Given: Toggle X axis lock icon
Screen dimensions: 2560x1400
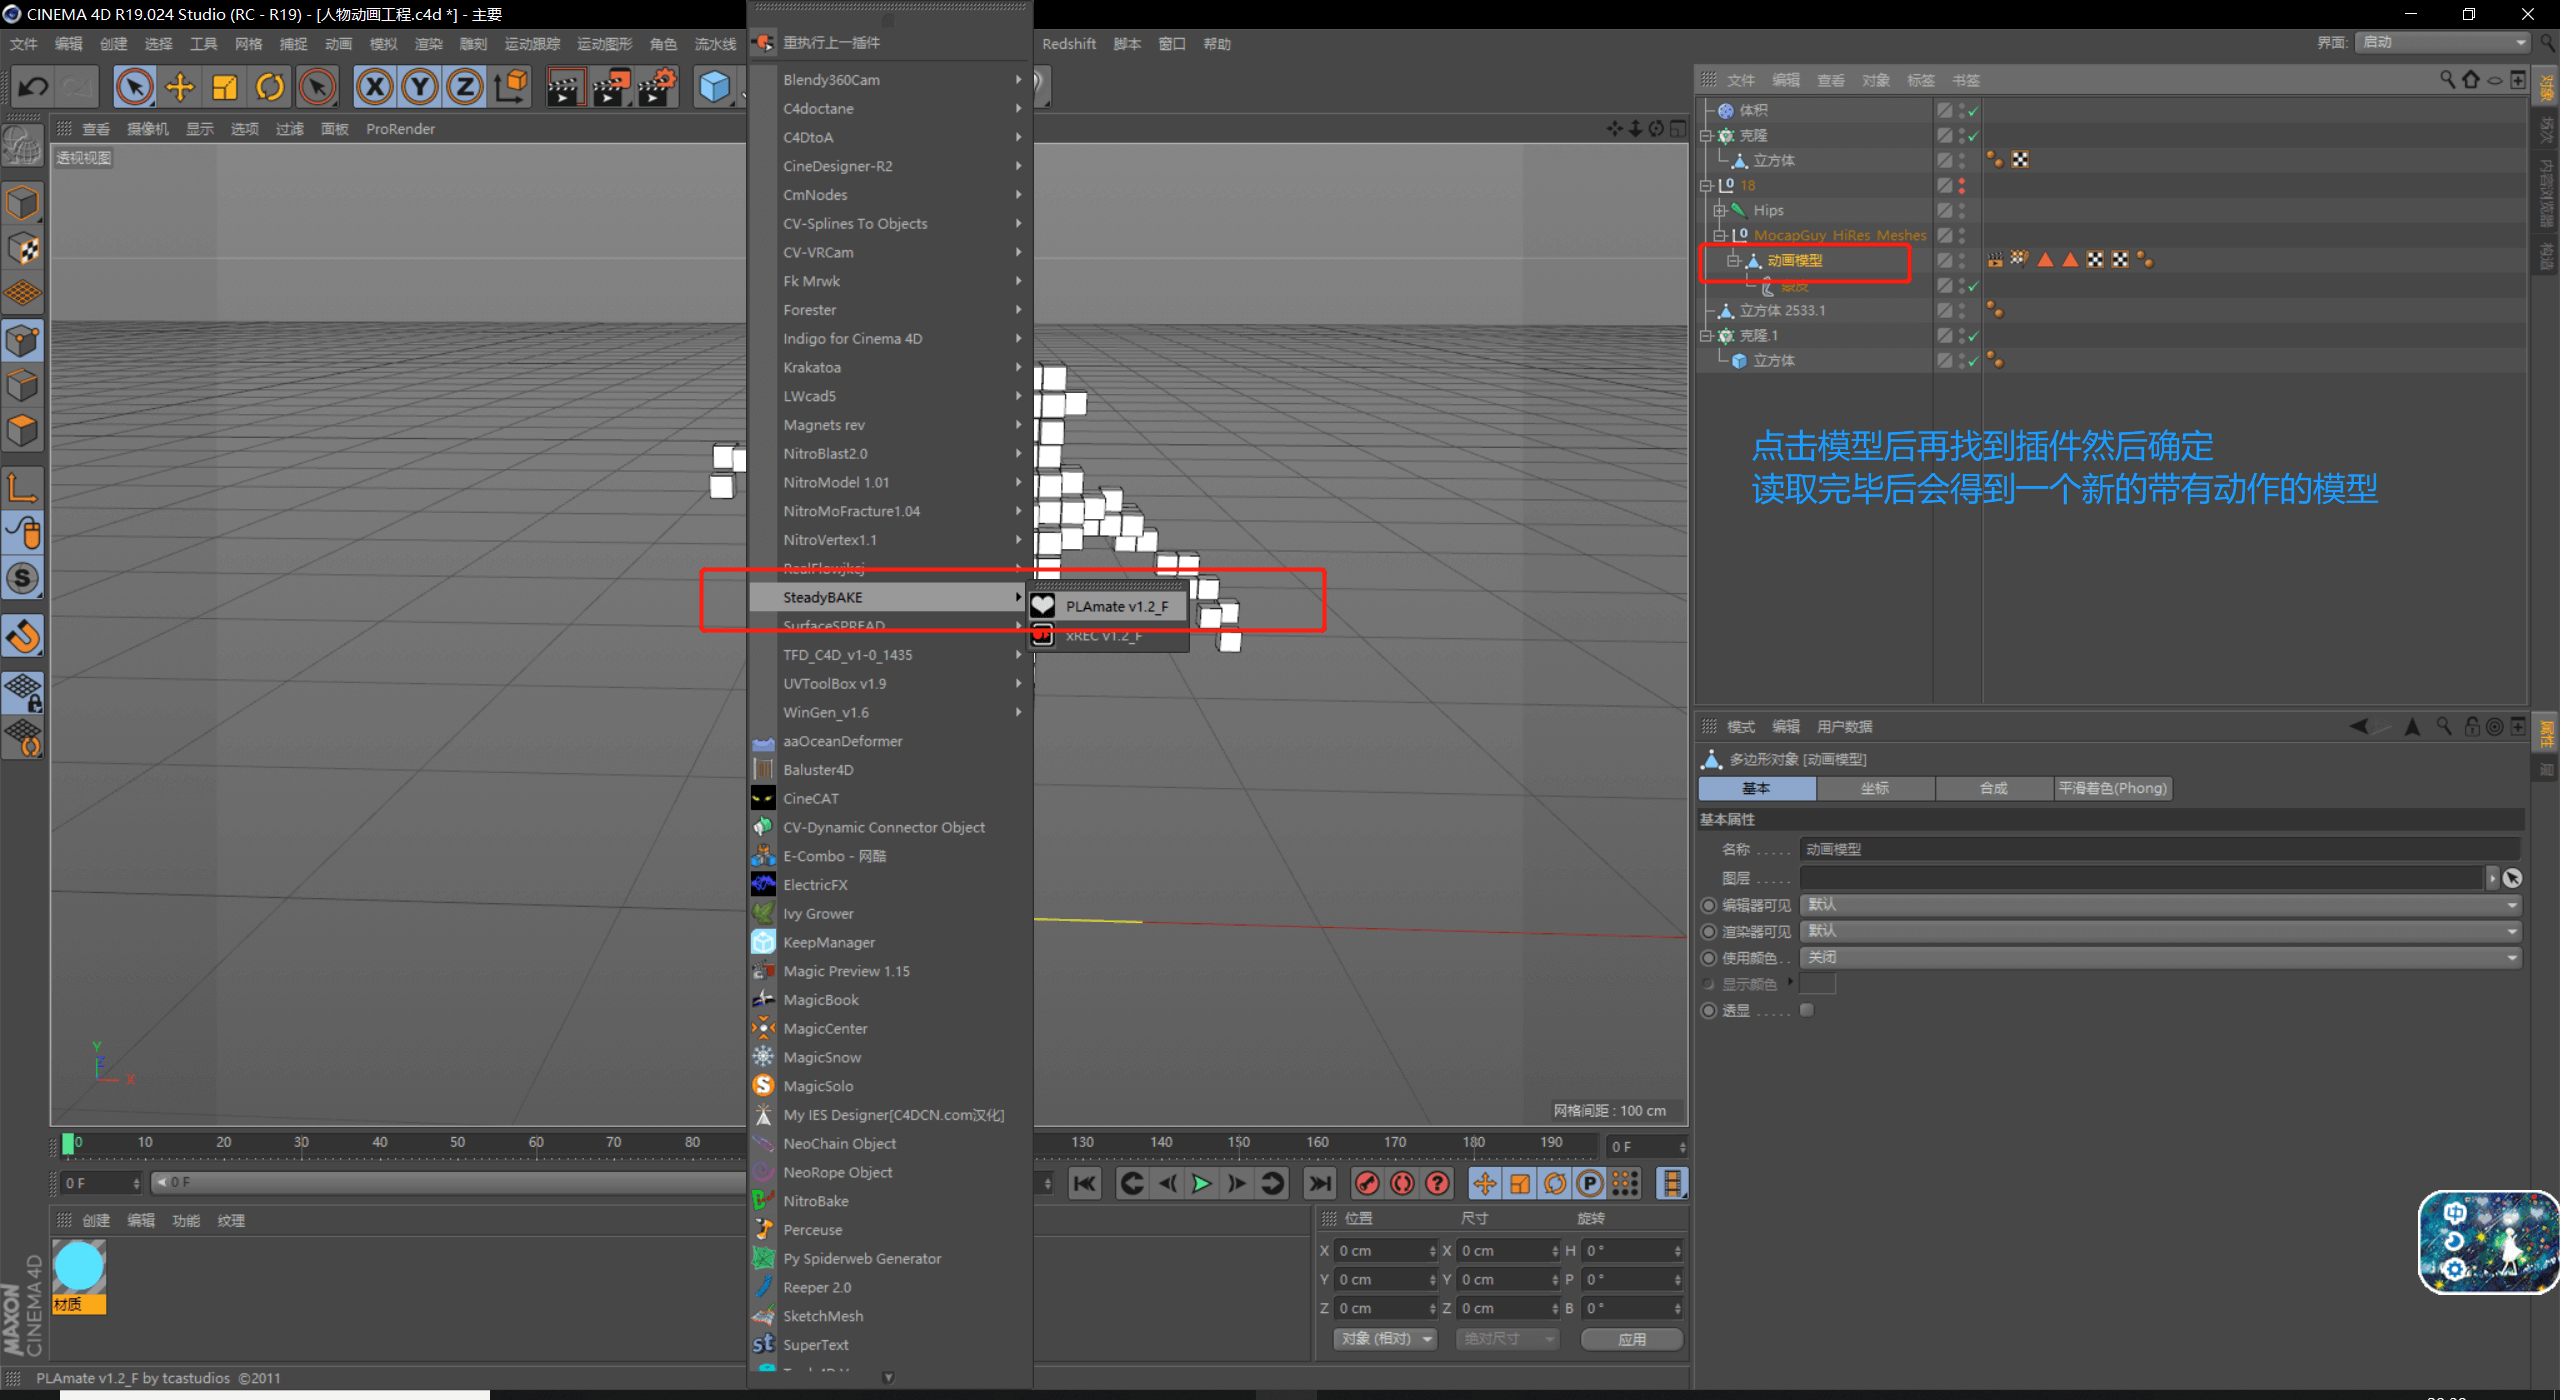Looking at the screenshot, I should coord(374,87).
